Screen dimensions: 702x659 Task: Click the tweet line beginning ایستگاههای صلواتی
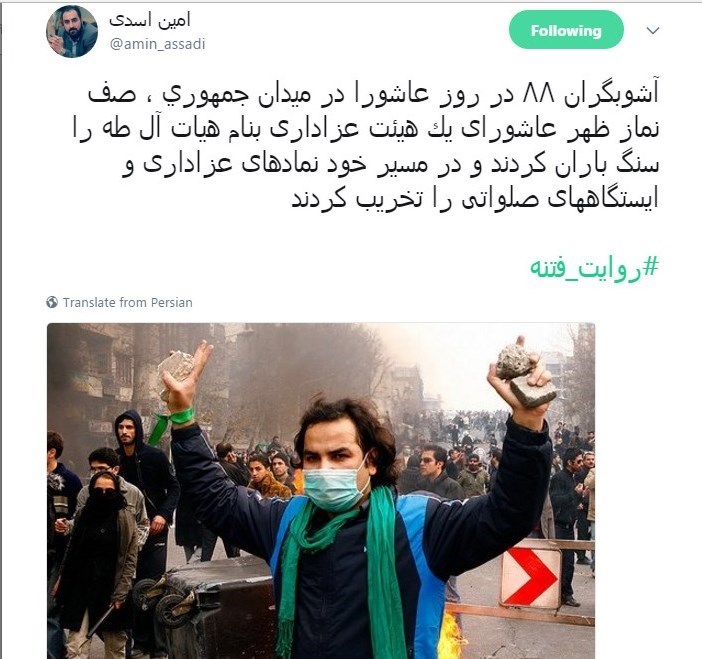475,199
